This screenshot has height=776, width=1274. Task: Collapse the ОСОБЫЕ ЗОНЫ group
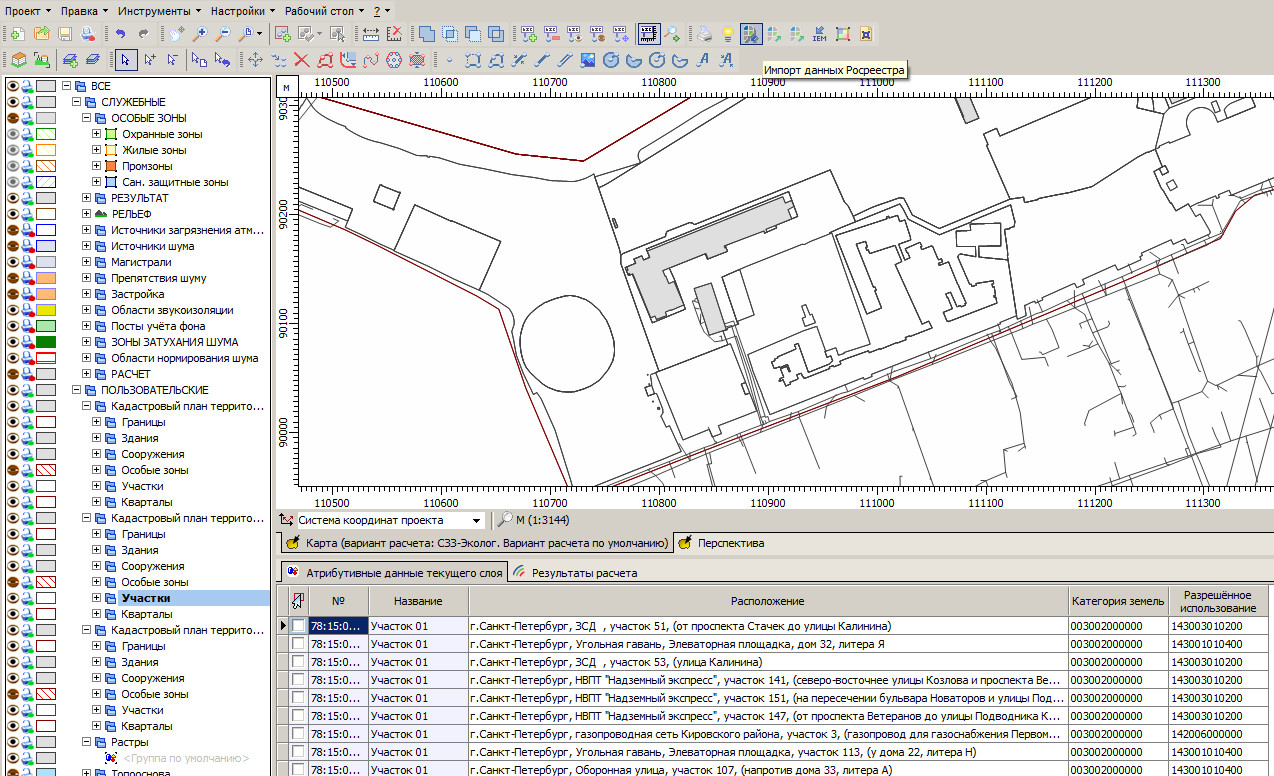coord(87,118)
